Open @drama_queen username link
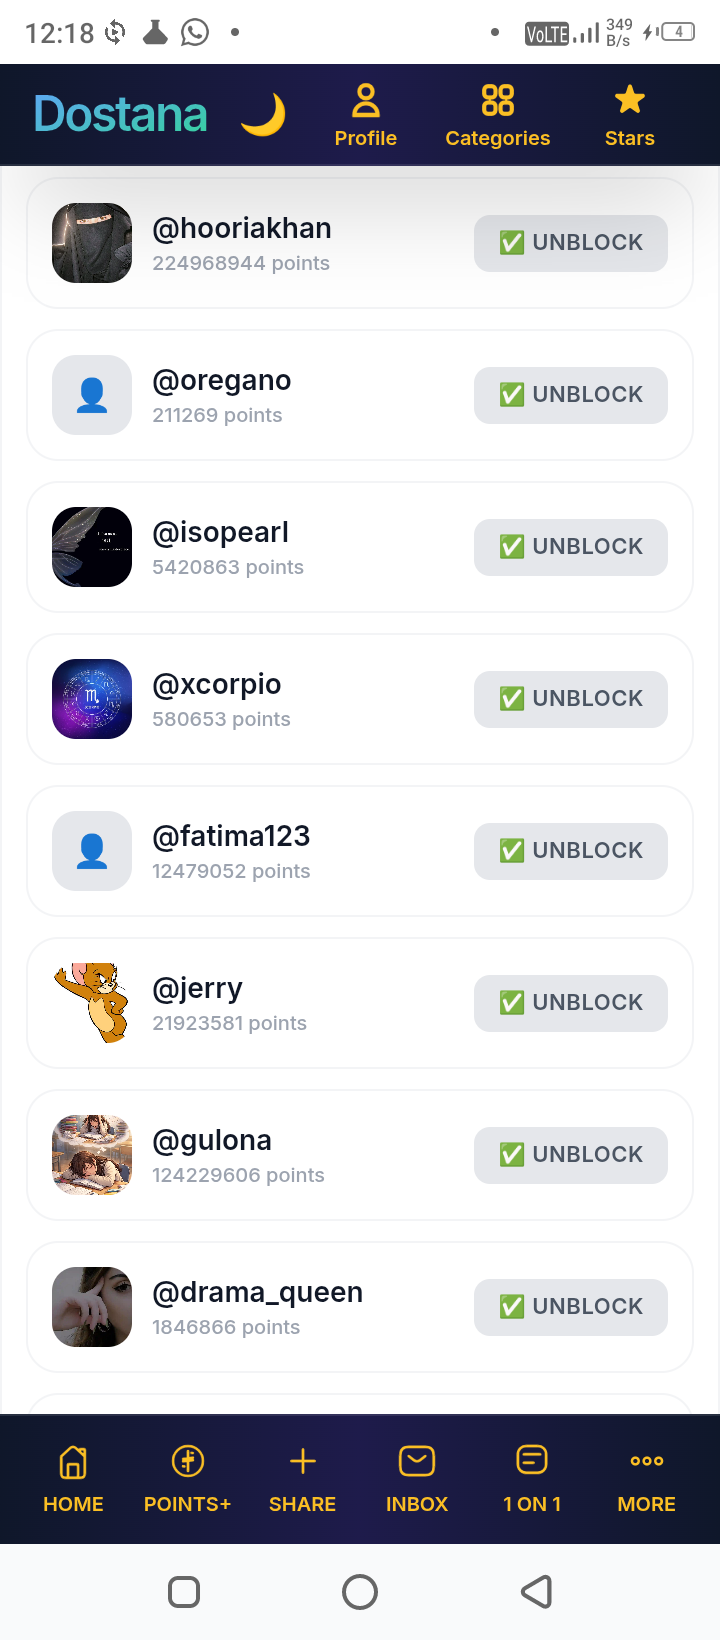Screen dimensions: 720x1640 coord(257,1292)
